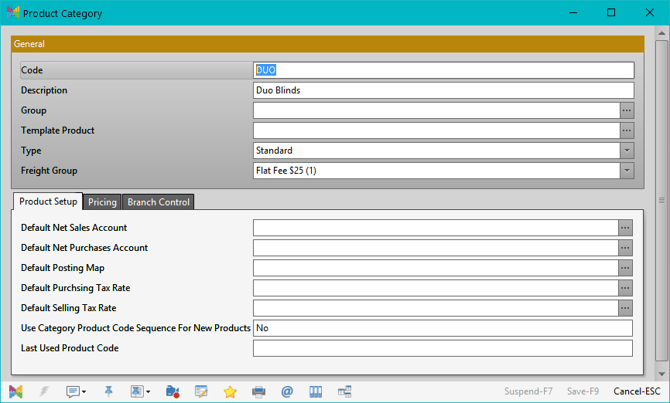The width and height of the screenshot is (670, 403).
Task: Click the Description field Duo Blinds
Action: pos(444,90)
